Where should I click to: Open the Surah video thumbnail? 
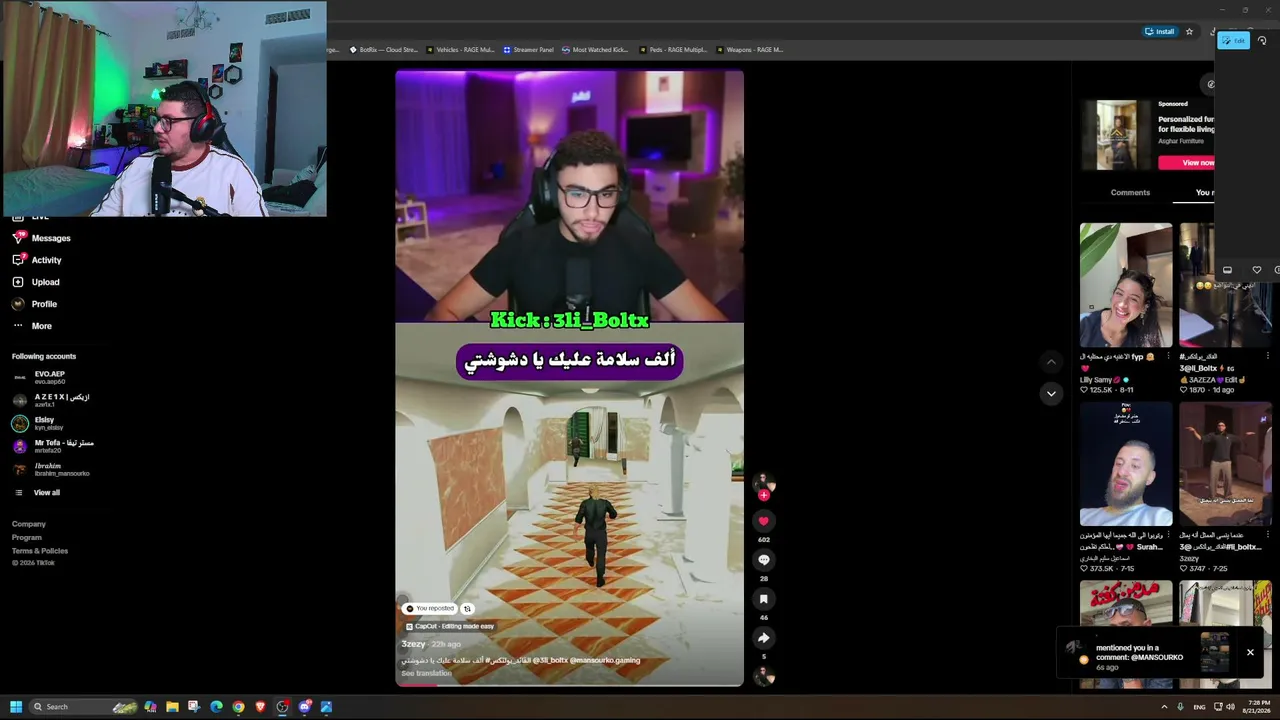pyautogui.click(x=1126, y=464)
